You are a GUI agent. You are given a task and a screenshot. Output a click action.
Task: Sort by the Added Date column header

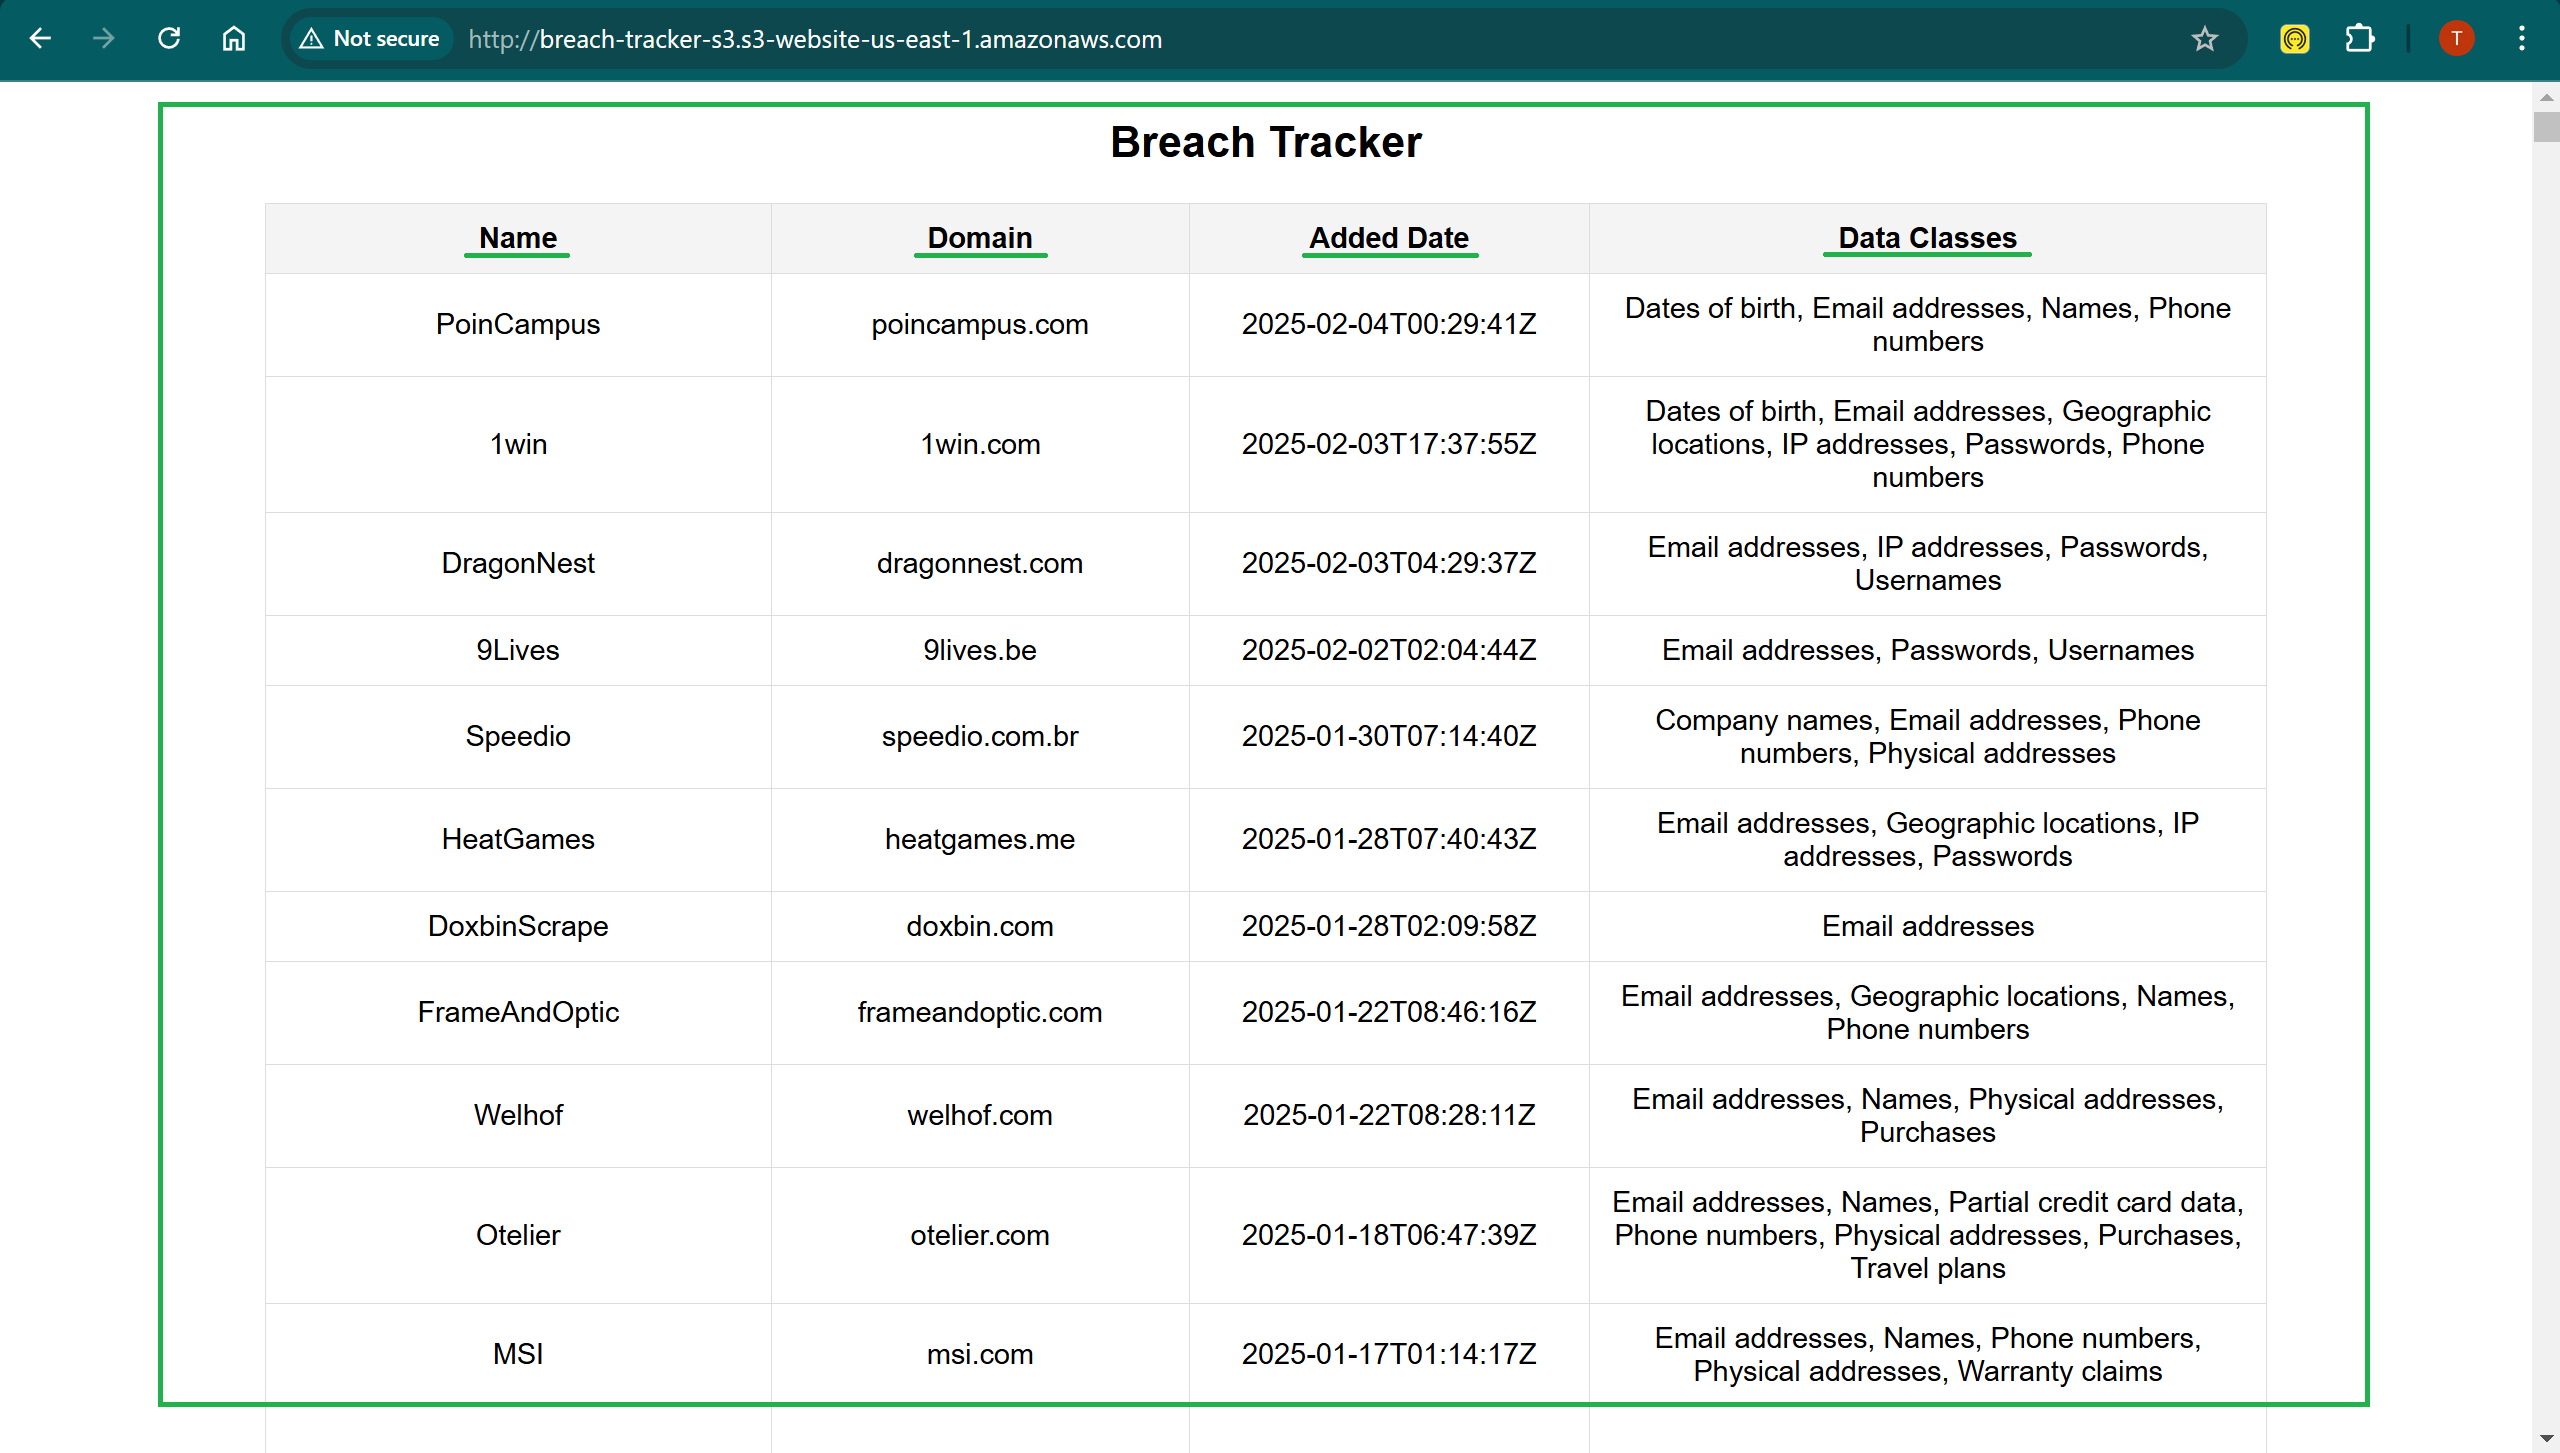coord(1389,238)
